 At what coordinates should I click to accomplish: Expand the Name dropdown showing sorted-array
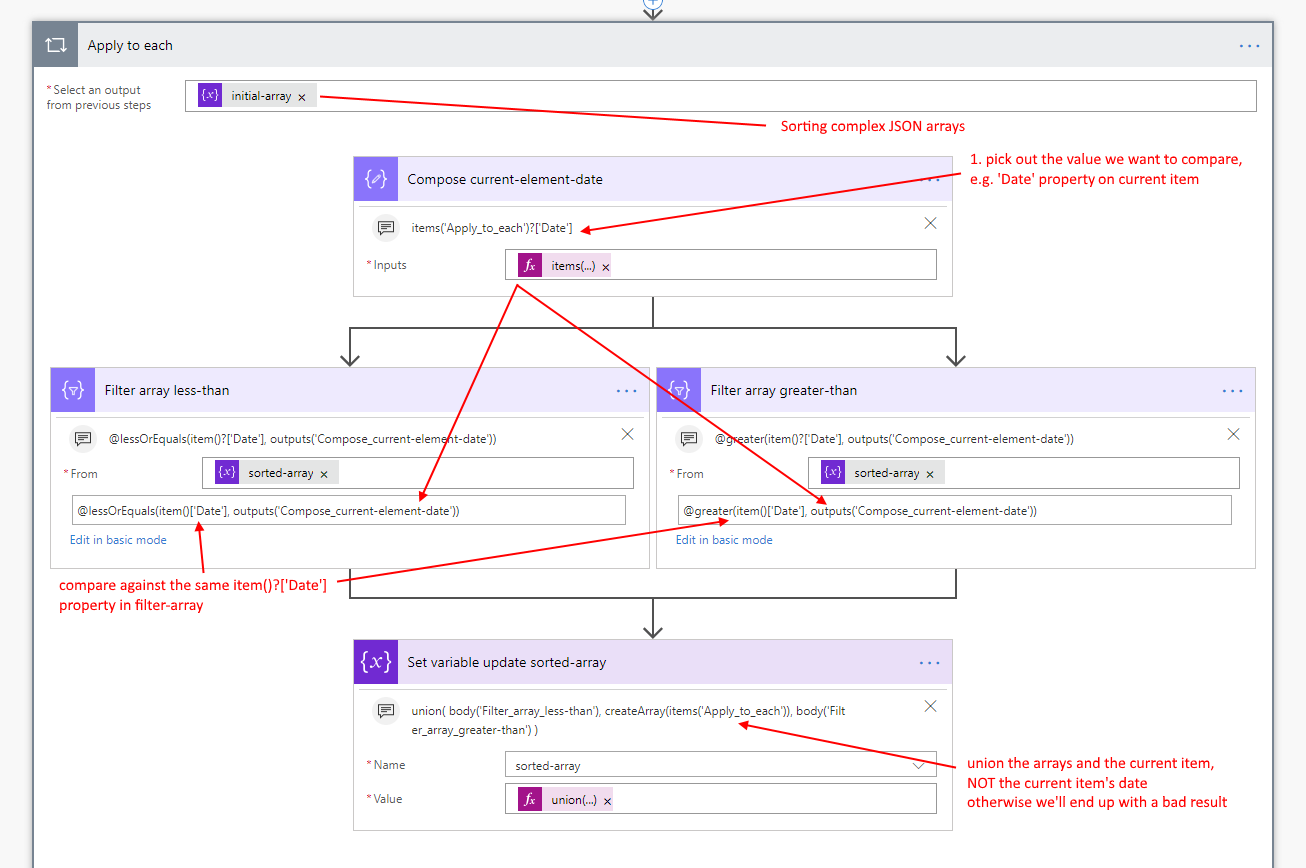pos(918,765)
